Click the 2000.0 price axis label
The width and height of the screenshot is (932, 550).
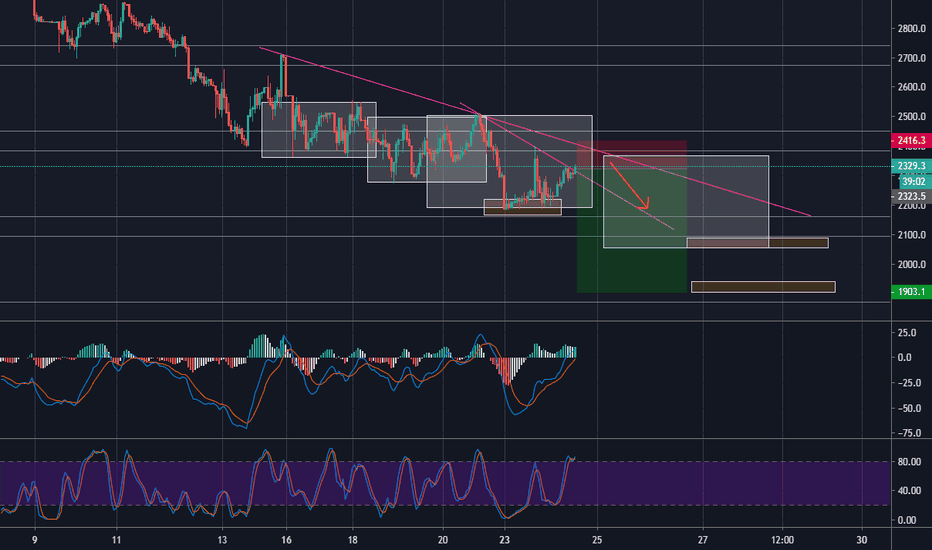click(x=912, y=265)
